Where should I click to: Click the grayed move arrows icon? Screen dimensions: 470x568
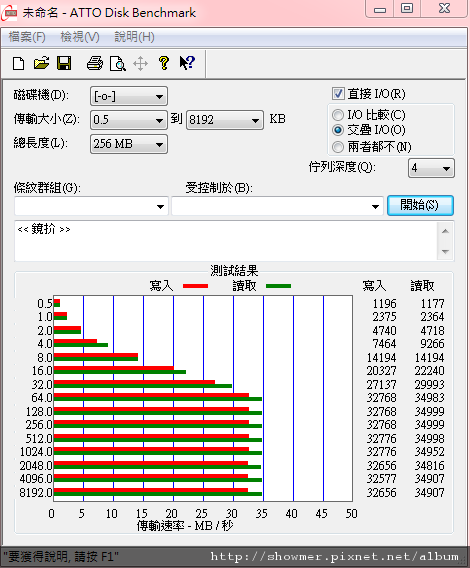click(140, 64)
